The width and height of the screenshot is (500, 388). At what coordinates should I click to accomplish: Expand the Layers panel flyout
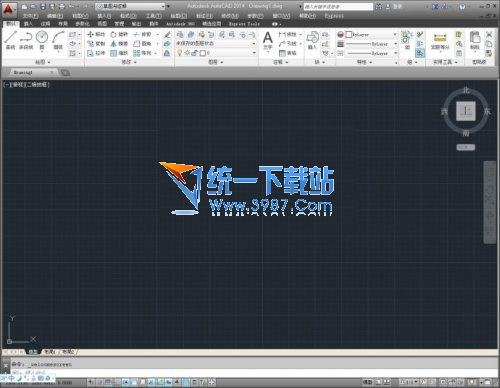click(x=216, y=62)
